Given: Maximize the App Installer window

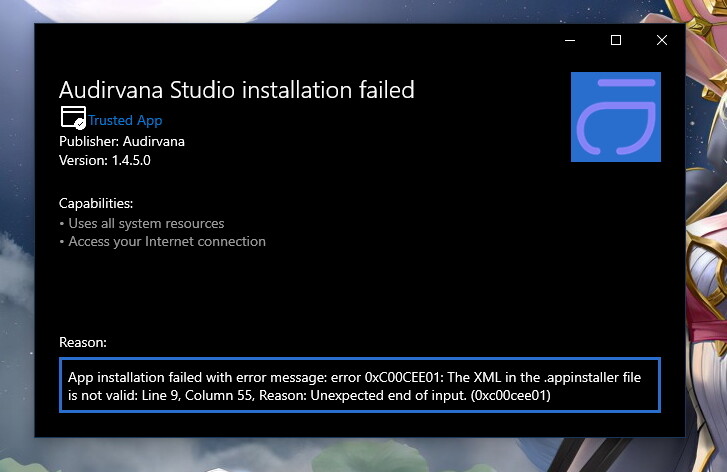Looking at the screenshot, I should pos(616,40).
